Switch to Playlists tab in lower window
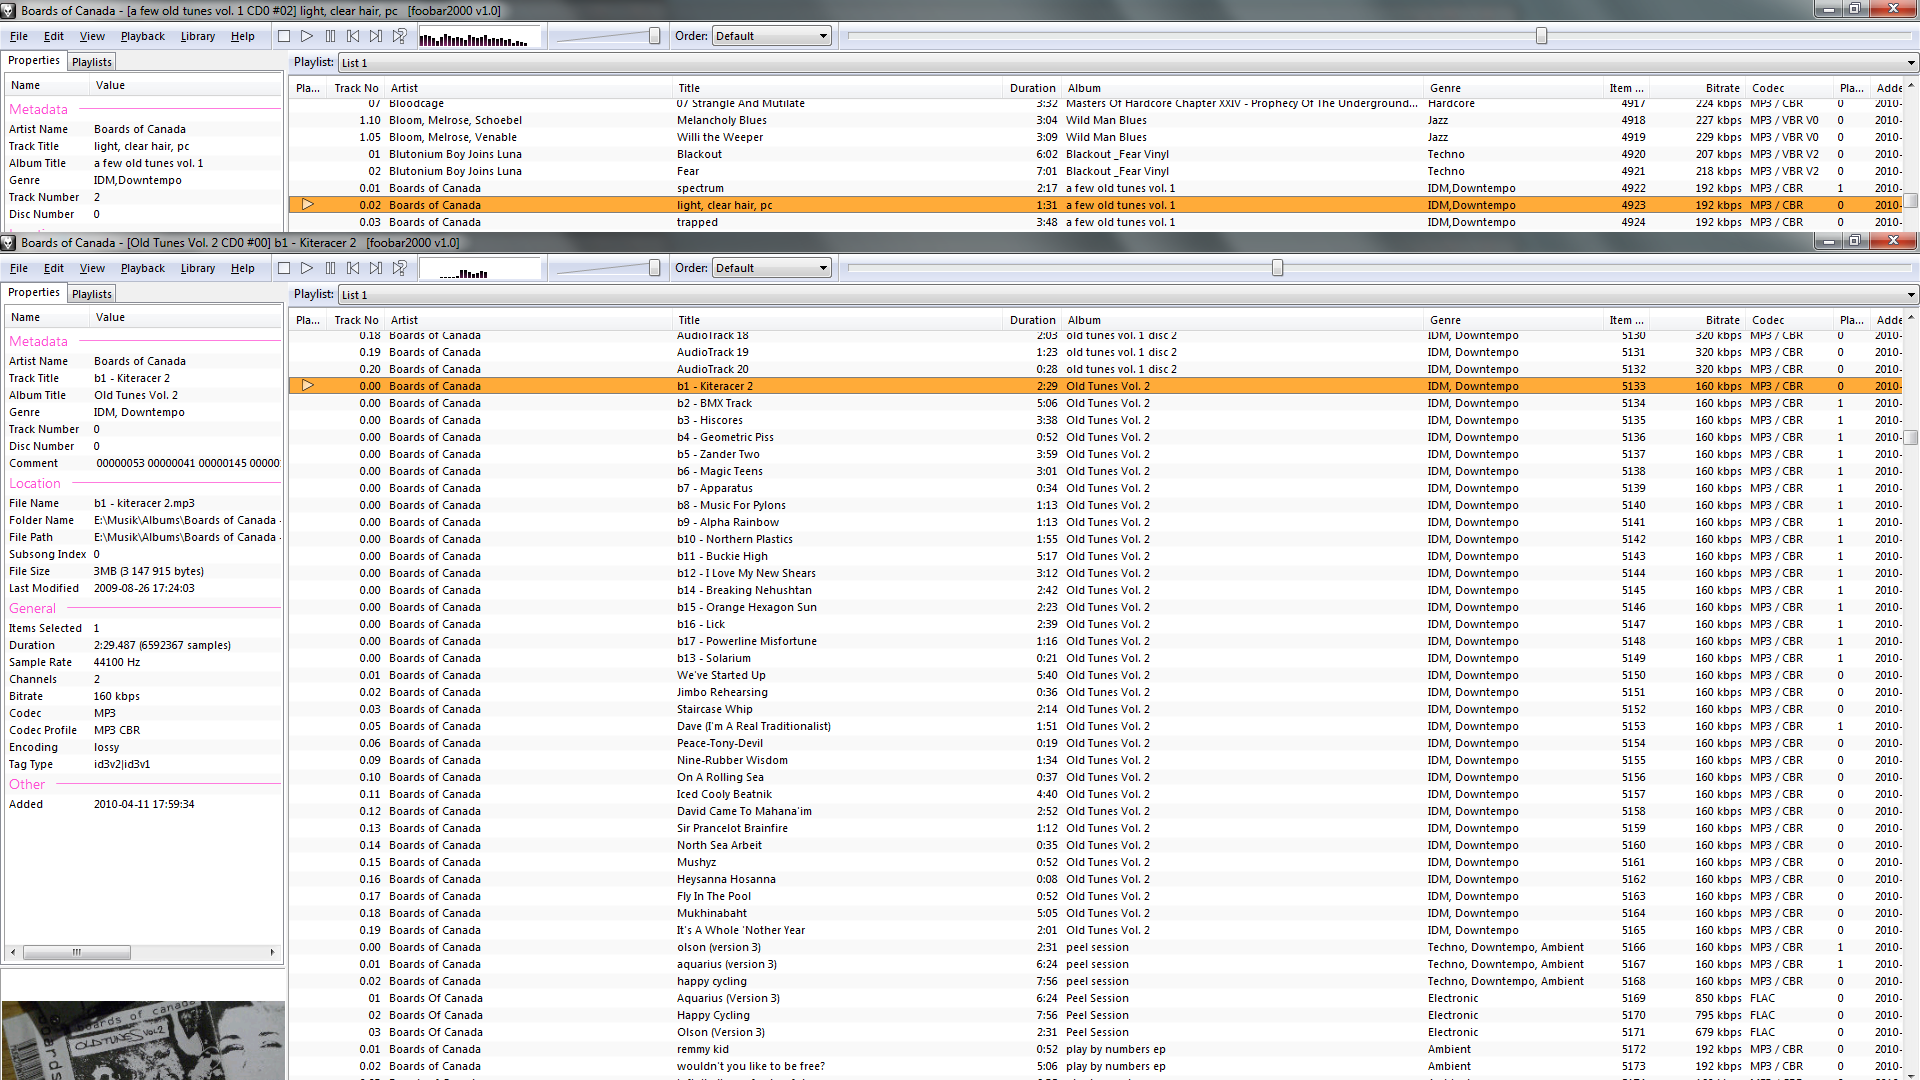1920x1080 pixels. (92, 294)
